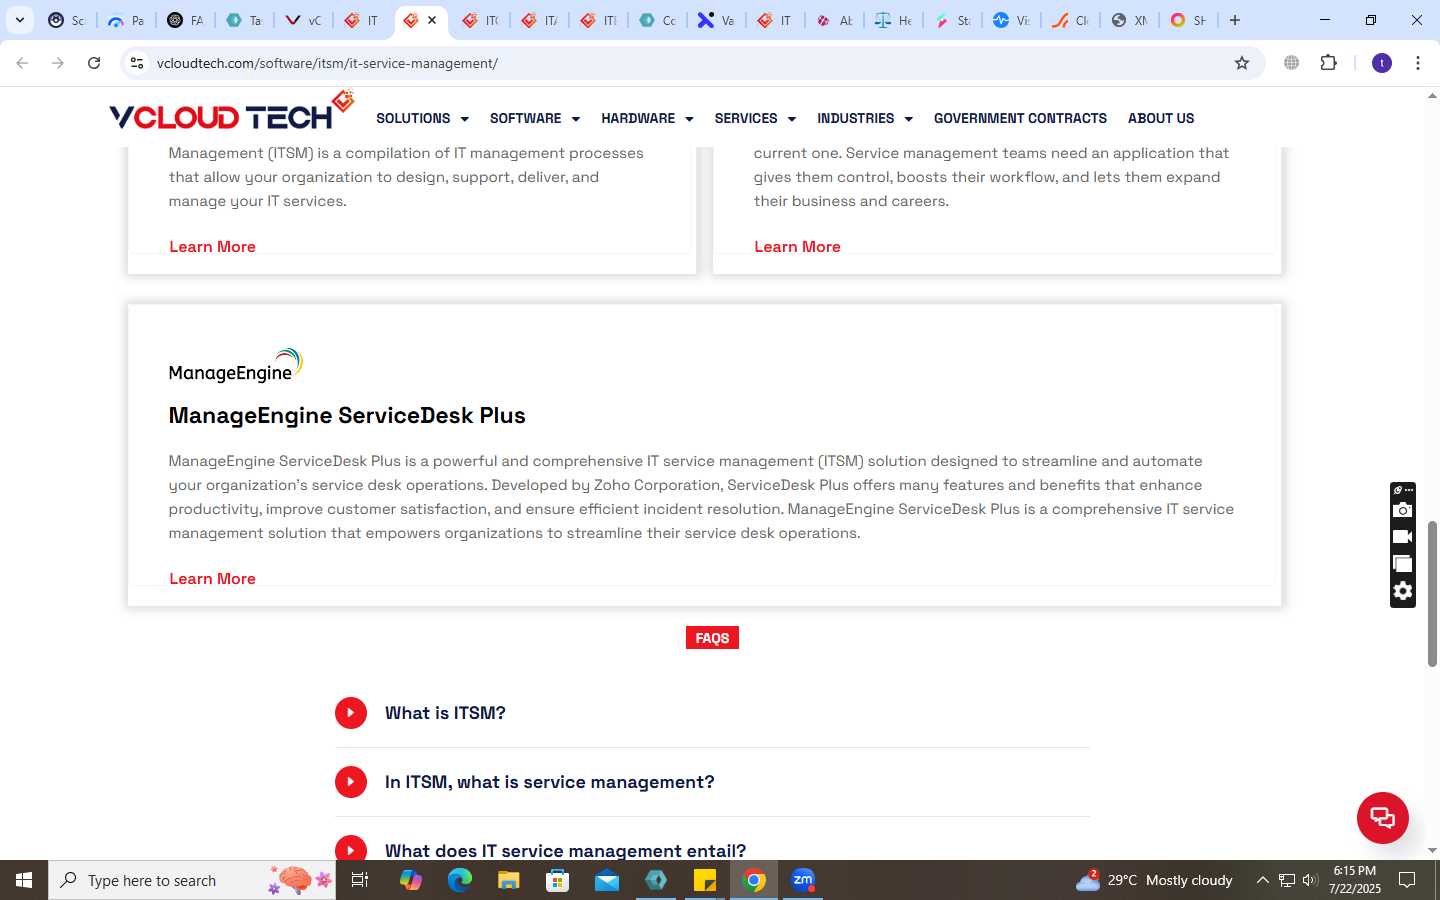Open Mail app from taskbar
This screenshot has height=900, width=1440.
click(606, 880)
